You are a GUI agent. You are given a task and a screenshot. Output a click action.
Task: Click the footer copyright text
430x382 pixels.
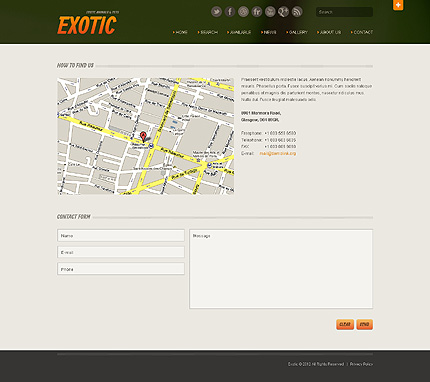(316, 364)
